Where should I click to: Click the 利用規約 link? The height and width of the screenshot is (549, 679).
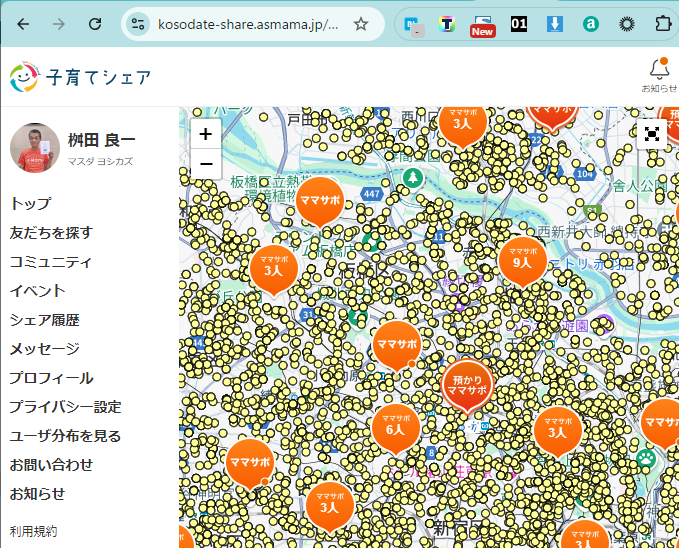[33, 531]
